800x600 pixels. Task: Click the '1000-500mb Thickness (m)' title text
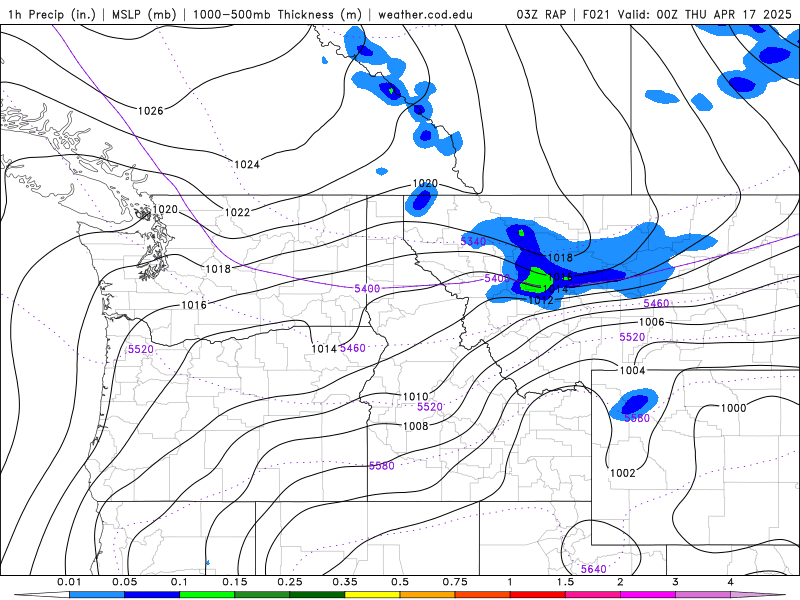[x=277, y=14]
